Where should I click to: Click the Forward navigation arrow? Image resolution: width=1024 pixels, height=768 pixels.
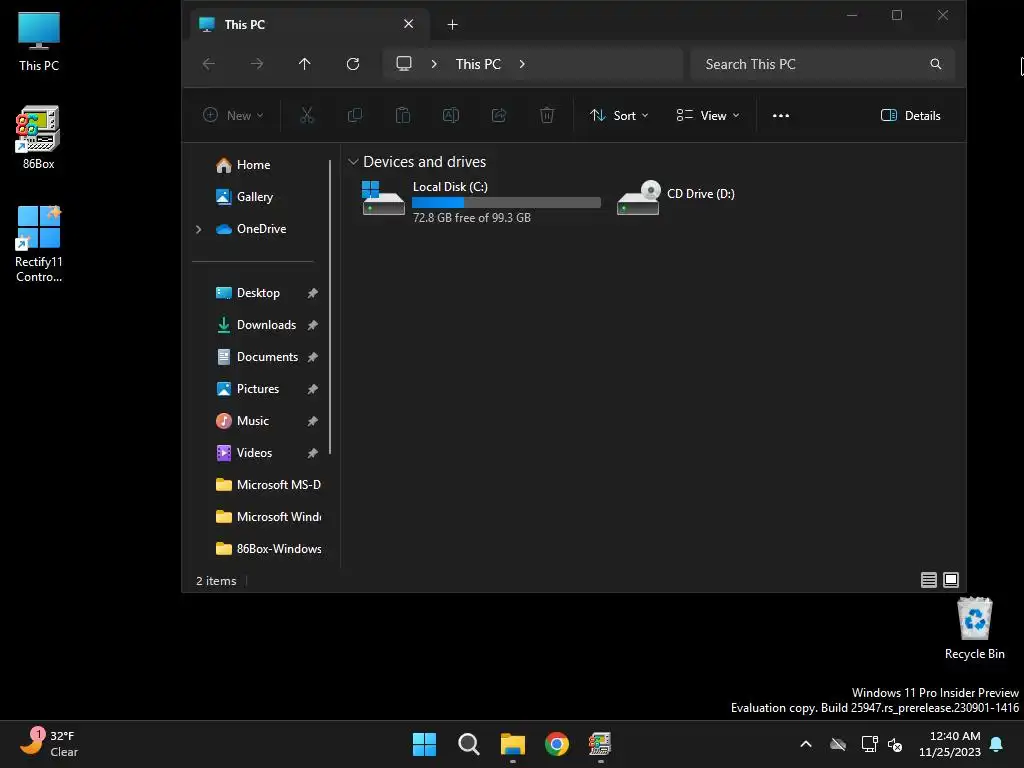pyautogui.click(x=257, y=64)
